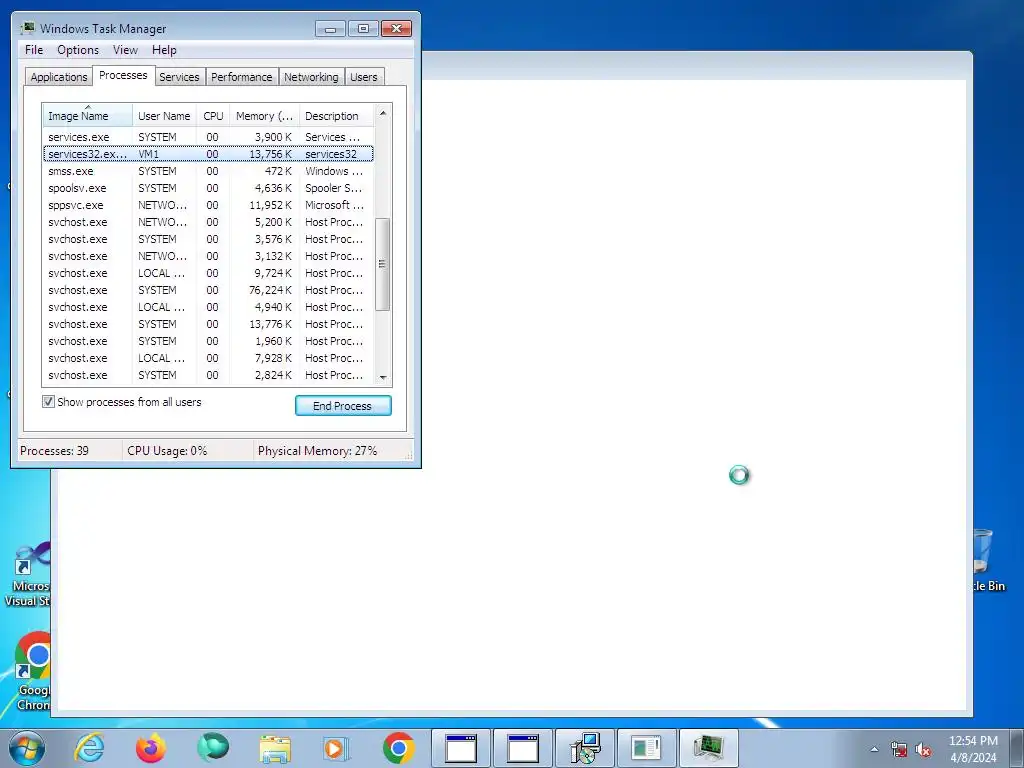Click the End Process button
Screen dimensions: 1024x768
coord(343,406)
